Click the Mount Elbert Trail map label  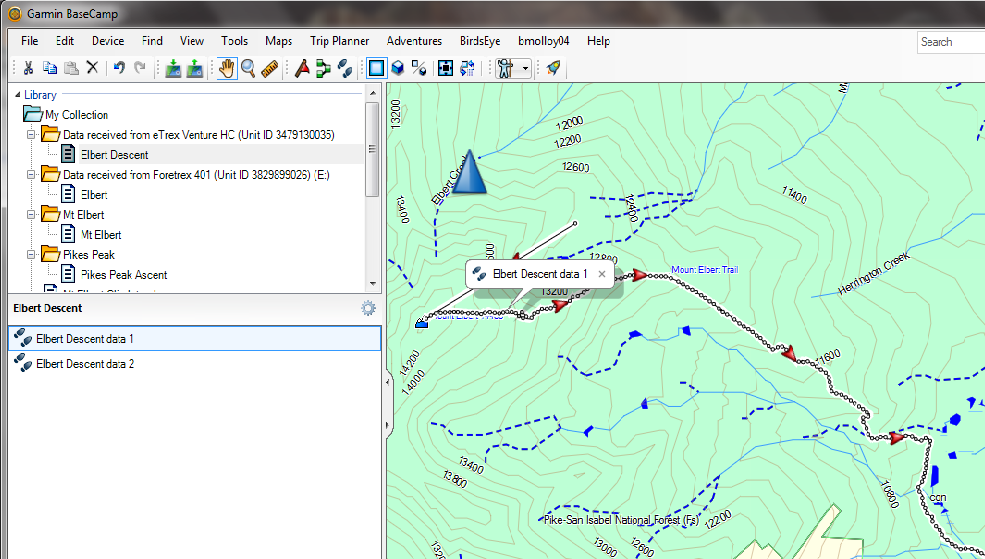[x=704, y=269]
